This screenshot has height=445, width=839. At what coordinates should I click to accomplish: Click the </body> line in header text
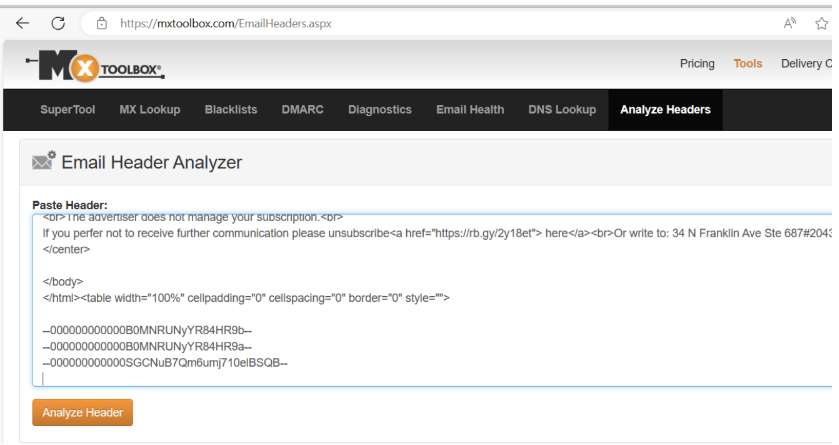tap(63, 282)
